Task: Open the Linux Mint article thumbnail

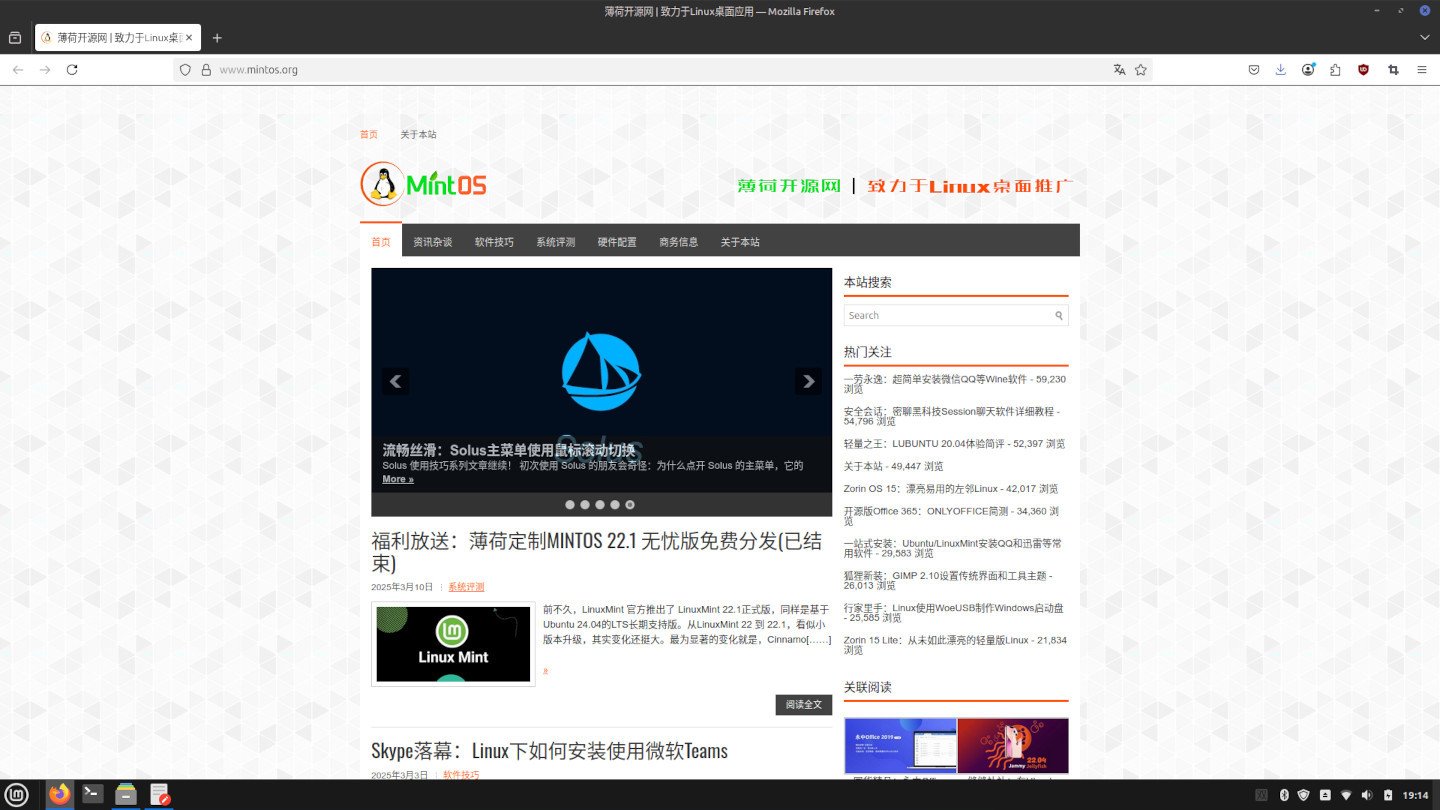Action: (453, 644)
